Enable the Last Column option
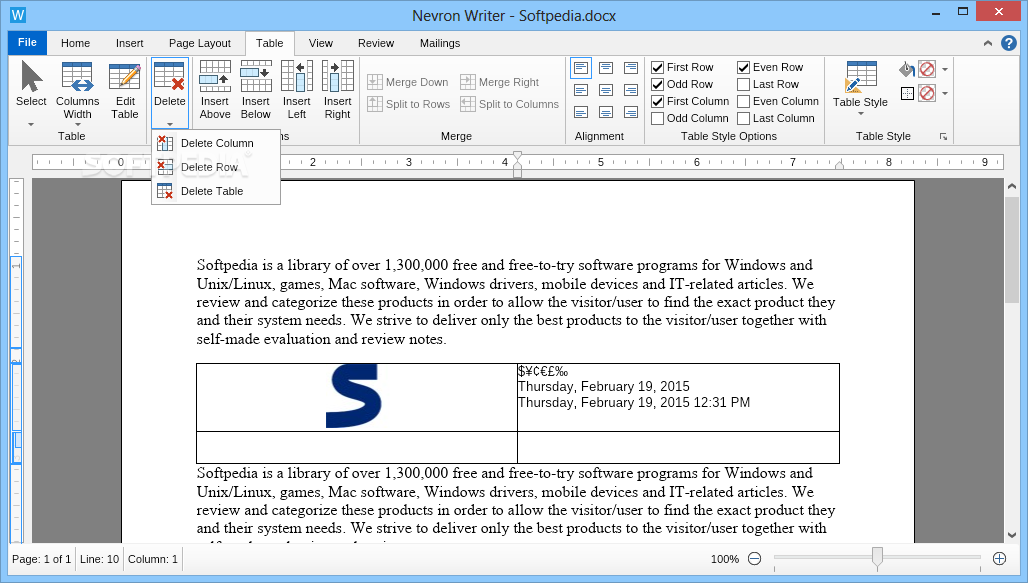 pyautogui.click(x=743, y=118)
